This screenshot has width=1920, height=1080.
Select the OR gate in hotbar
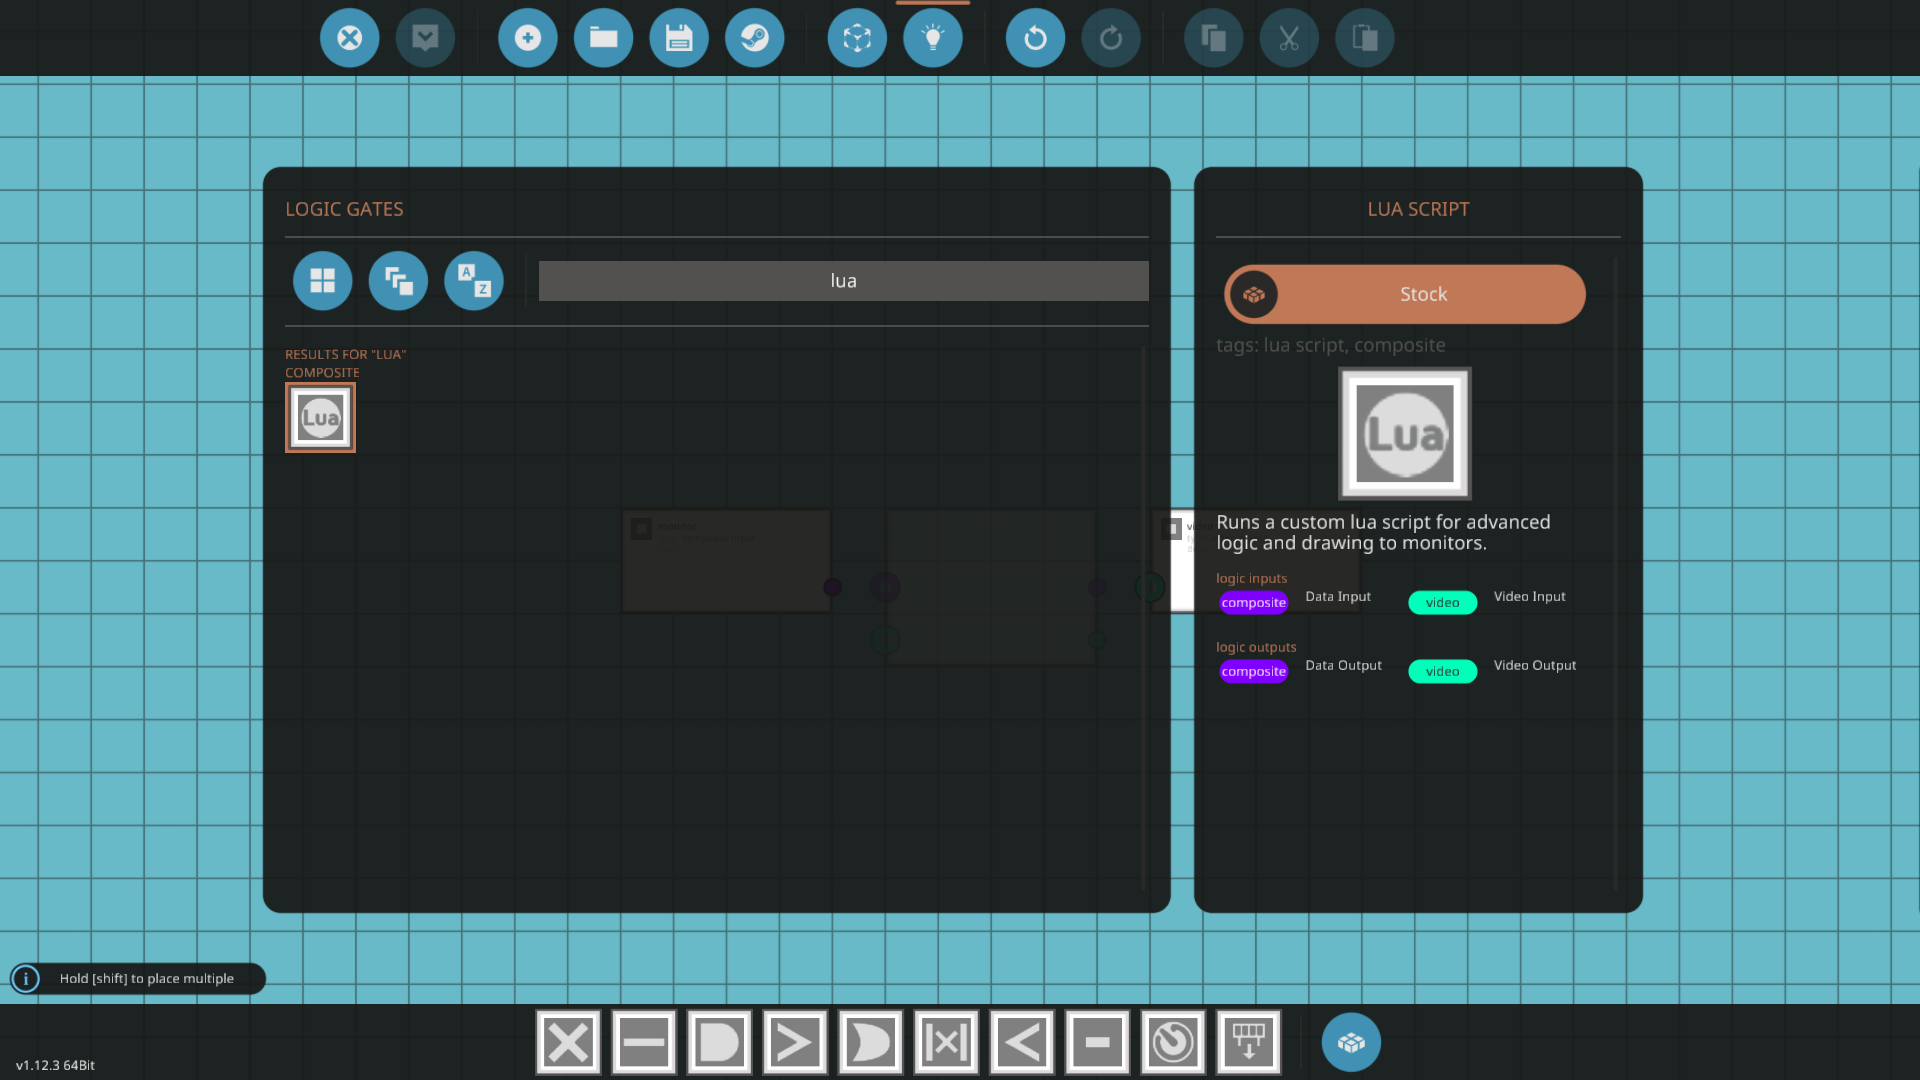(870, 1043)
